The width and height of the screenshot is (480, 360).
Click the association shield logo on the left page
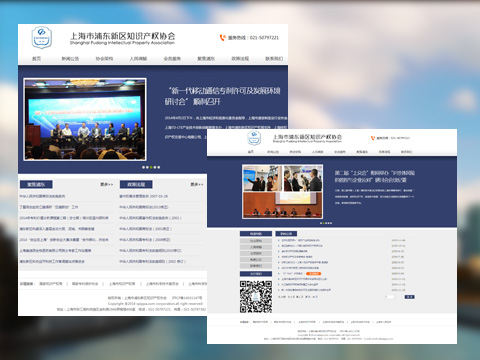click(42, 38)
